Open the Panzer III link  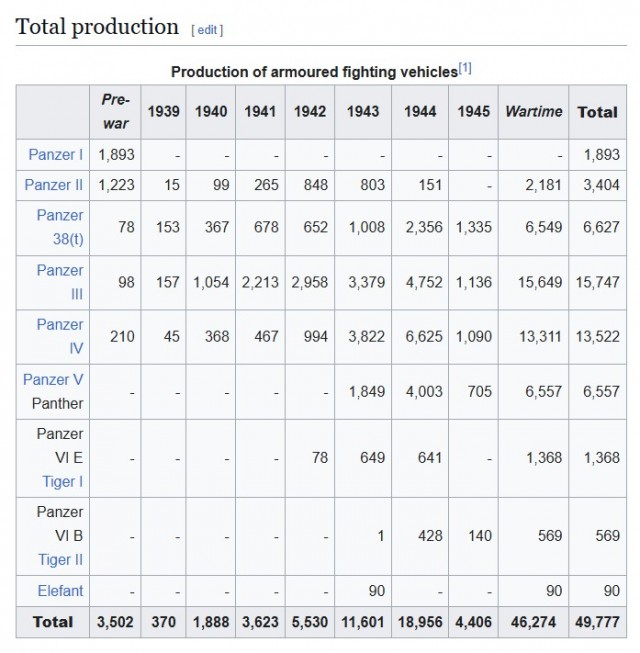pos(60,282)
